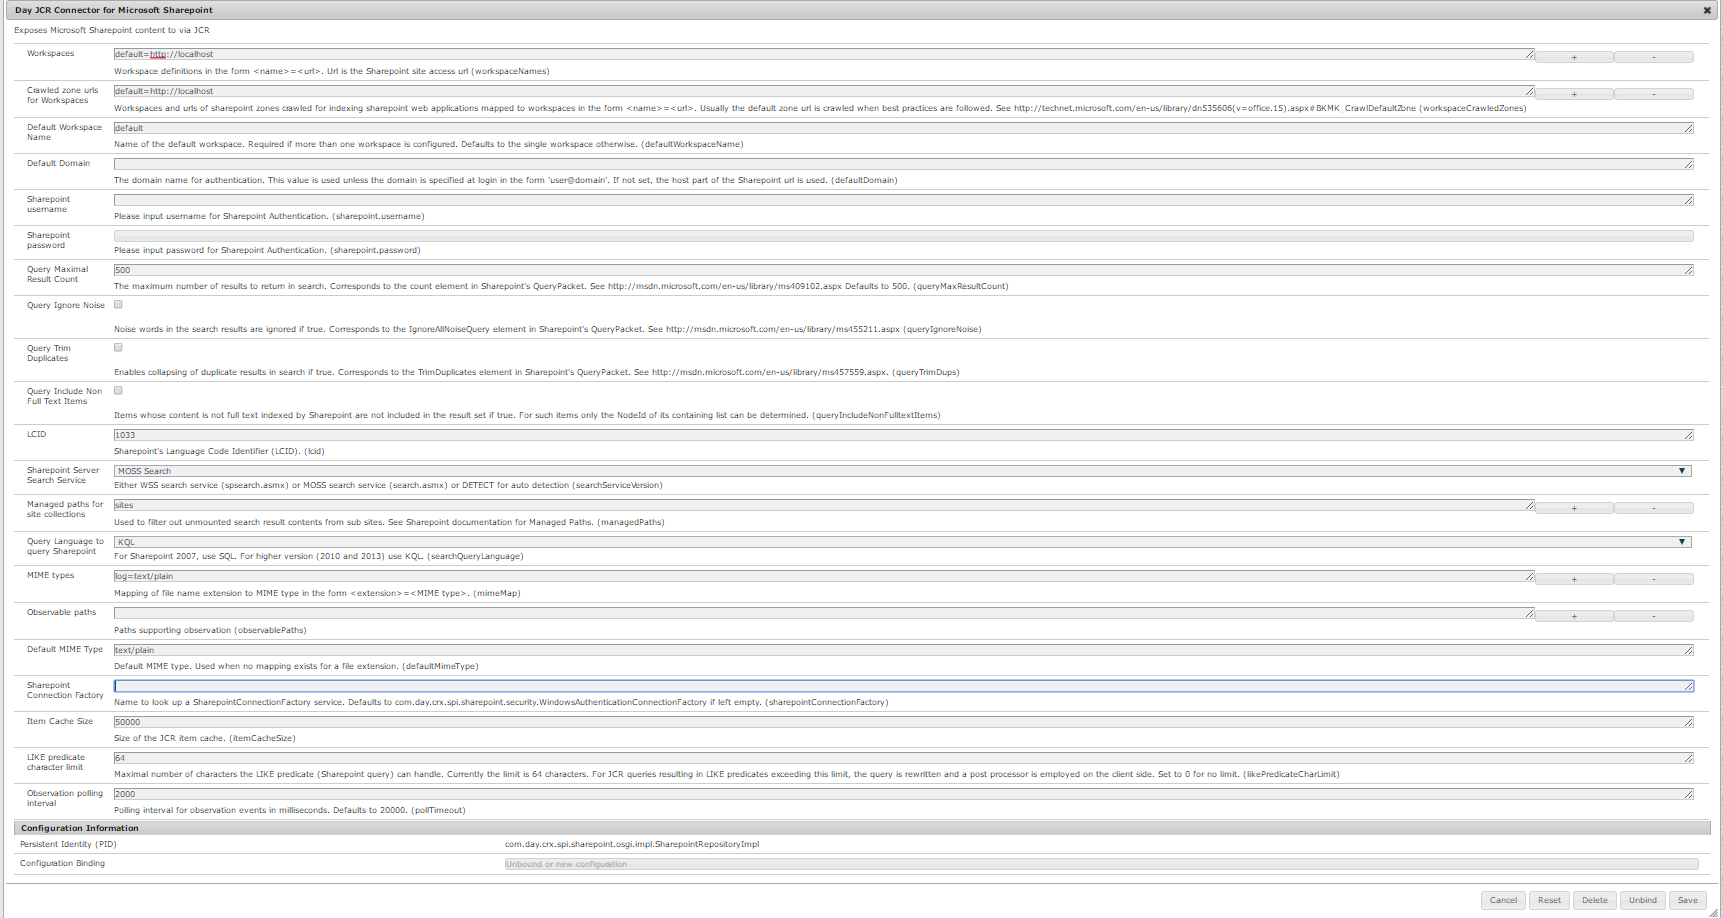Add a Managed paths entry
Image resolution: width=1723 pixels, height=918 pixels.
tap(1574, 508)
